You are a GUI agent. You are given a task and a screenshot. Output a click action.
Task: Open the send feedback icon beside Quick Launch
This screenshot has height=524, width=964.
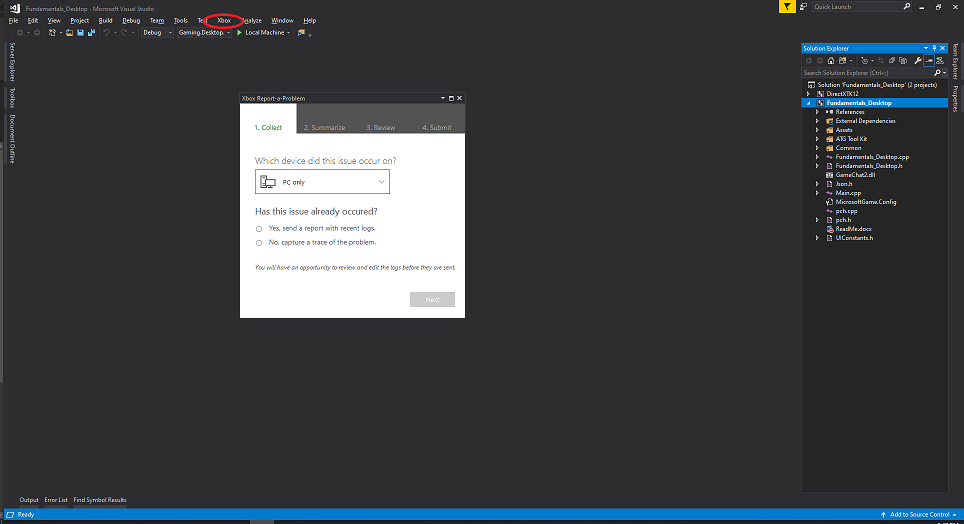tap(803, 7)
